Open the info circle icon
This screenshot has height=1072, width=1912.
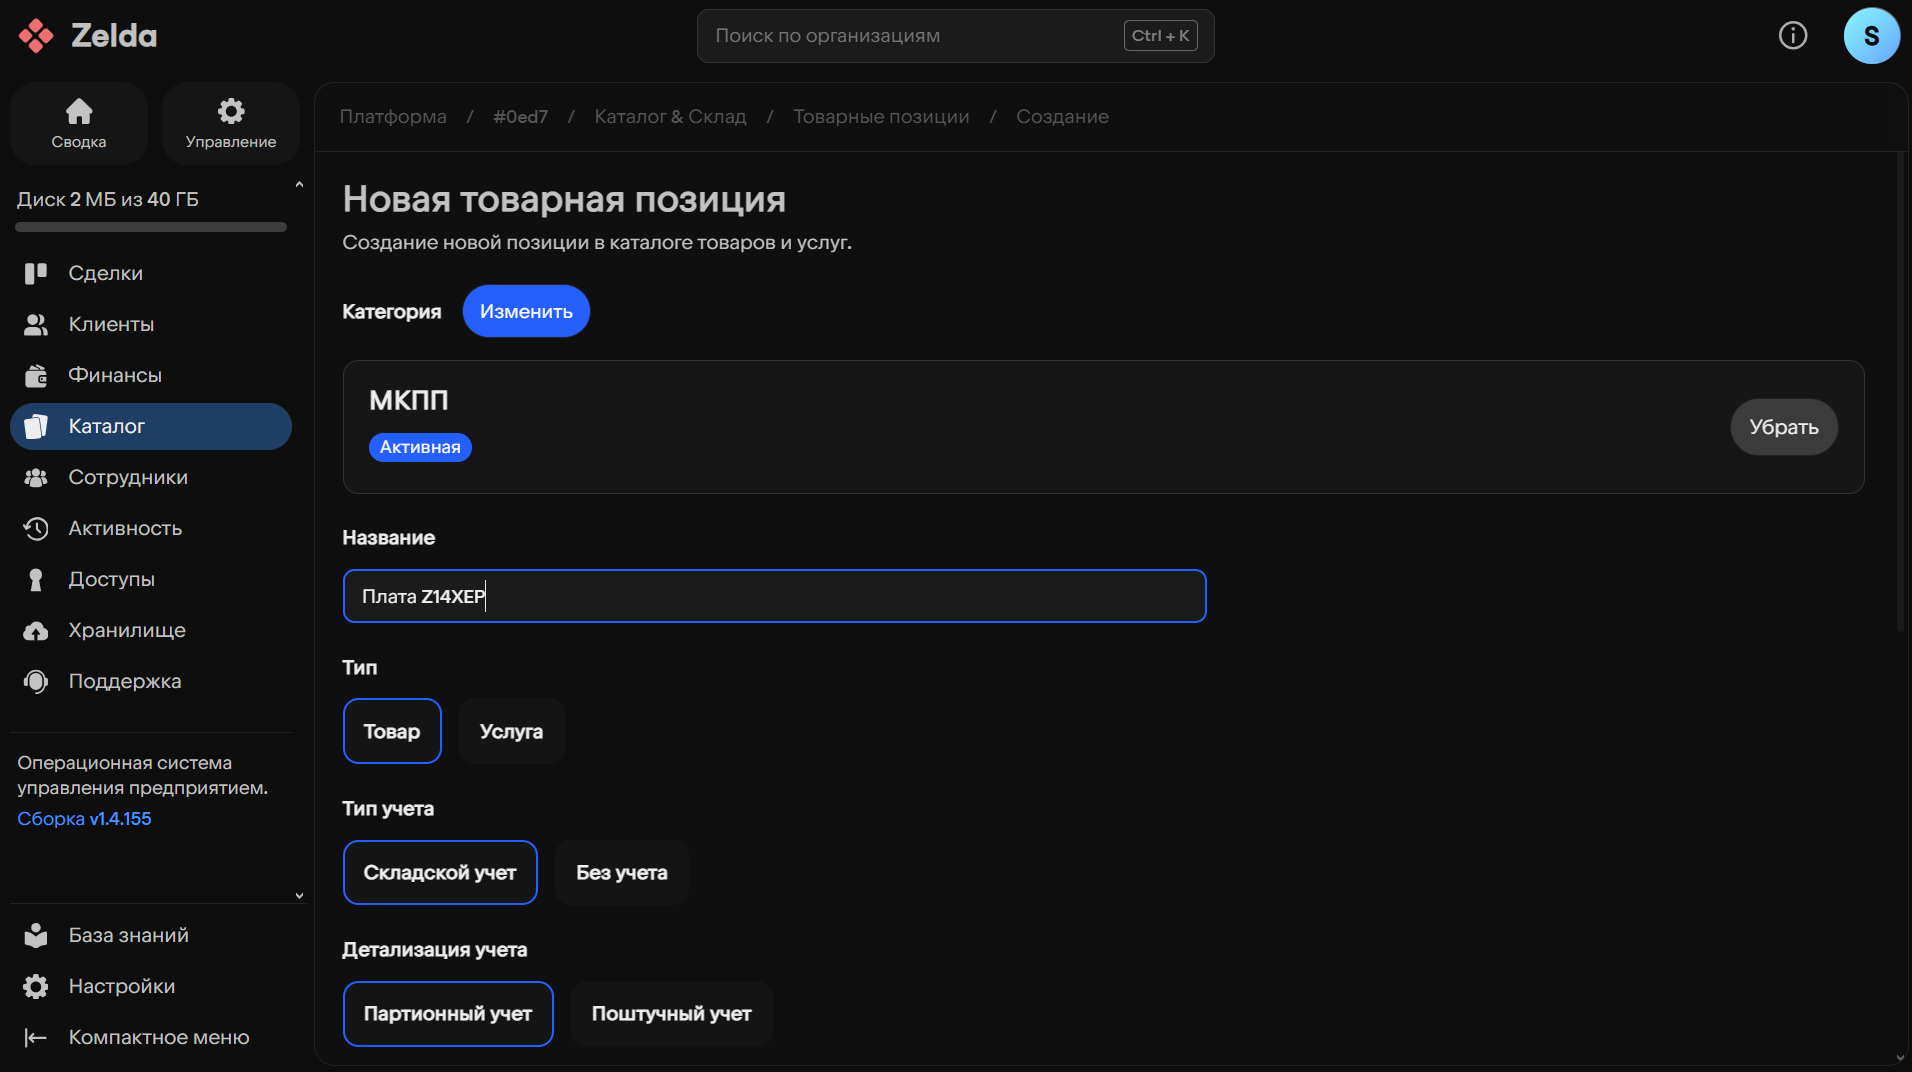coord(1792,36)
